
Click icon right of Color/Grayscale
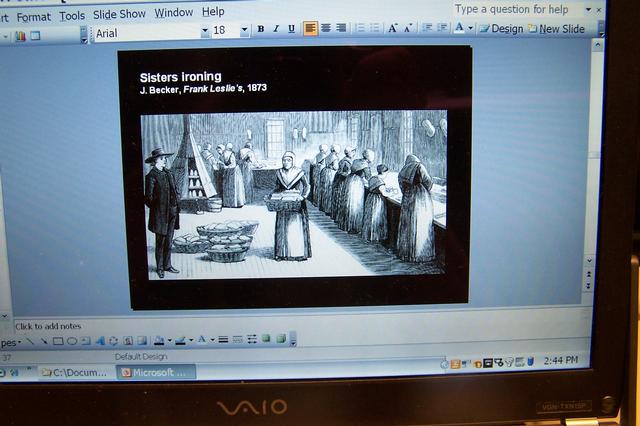(x=36, y=36)
